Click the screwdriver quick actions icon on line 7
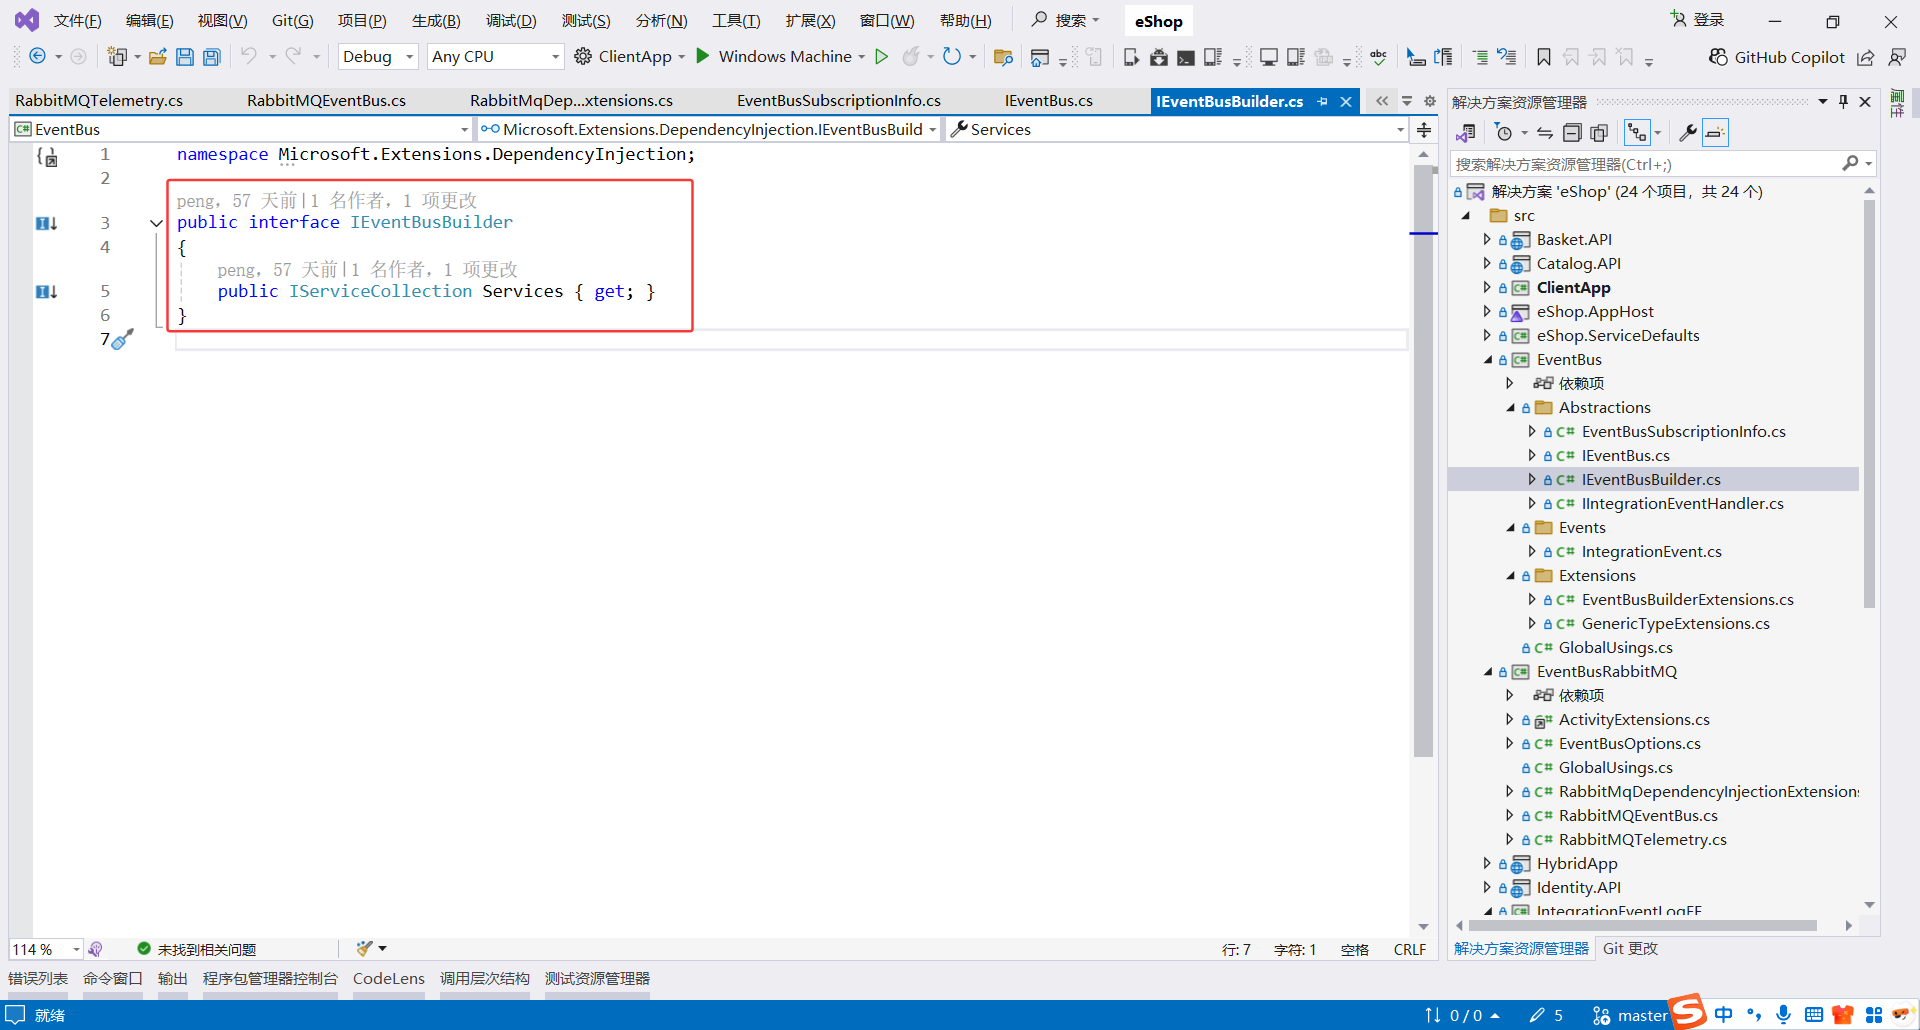 (122, 340)
